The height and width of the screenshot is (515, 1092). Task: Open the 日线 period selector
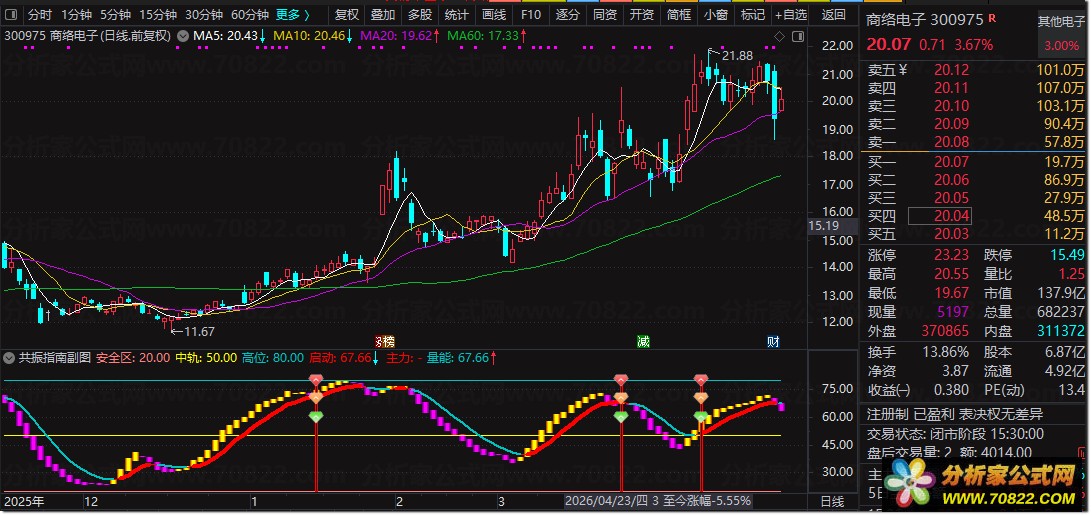[x=832, y=501]
